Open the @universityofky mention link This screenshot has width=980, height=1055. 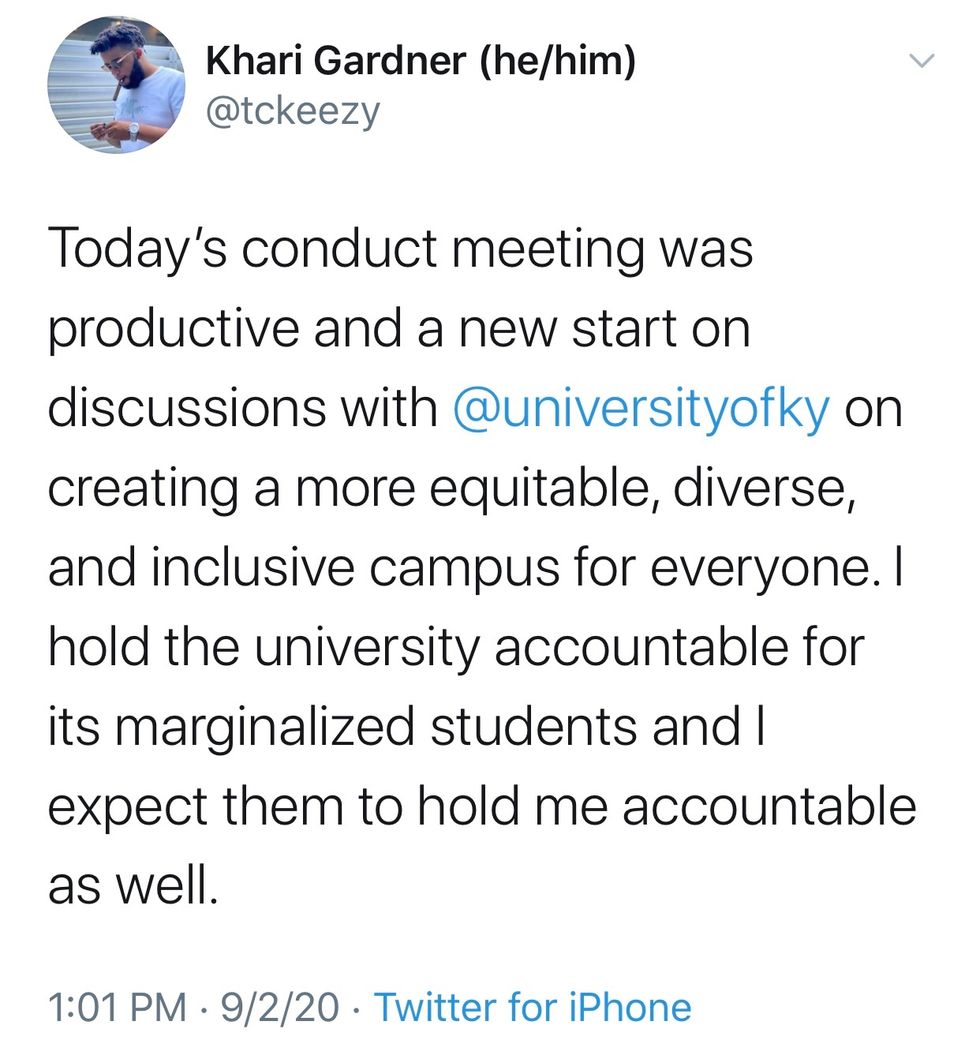pyautogui.click(x=641, y=410)
